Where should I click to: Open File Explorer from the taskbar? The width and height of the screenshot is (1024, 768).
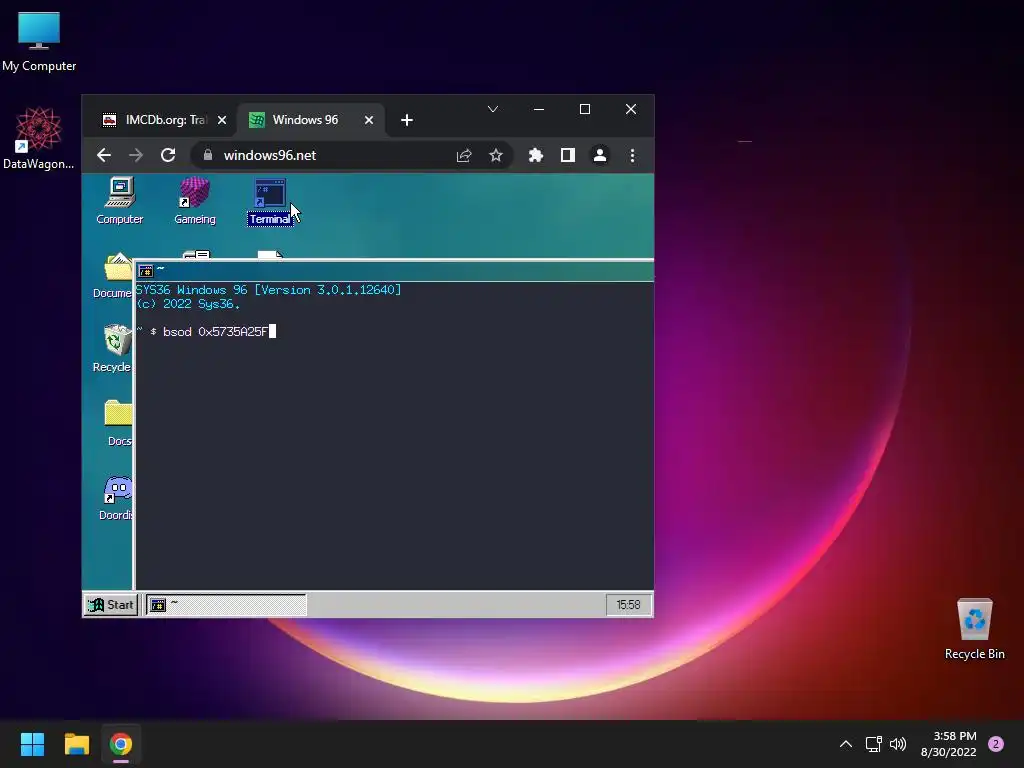point(76,744)
